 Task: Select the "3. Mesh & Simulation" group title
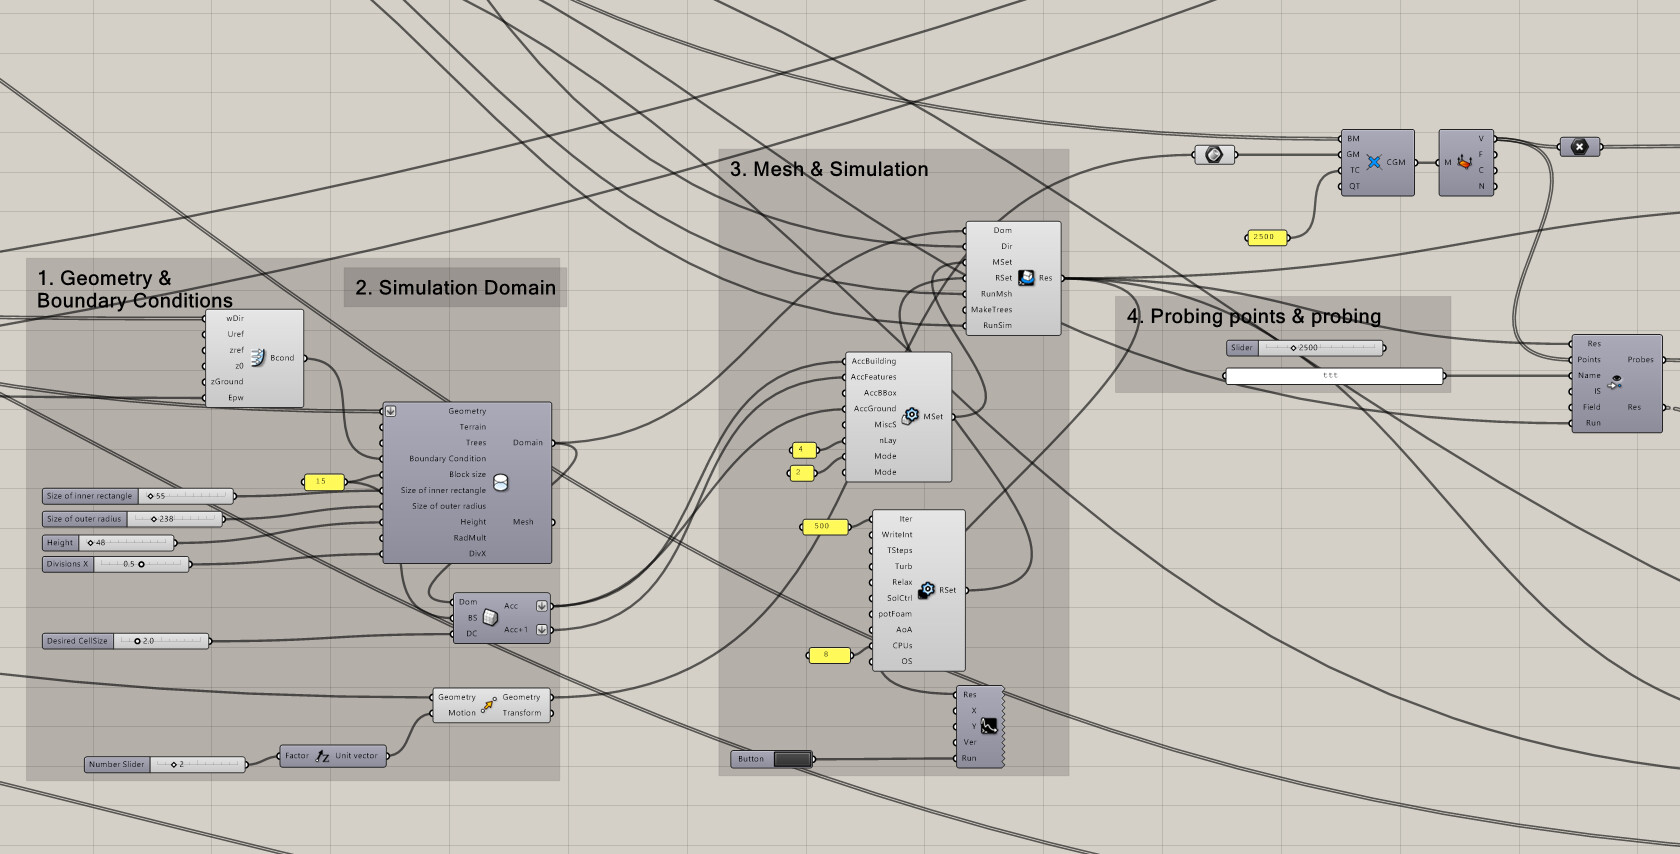click(x=829, y=170)
